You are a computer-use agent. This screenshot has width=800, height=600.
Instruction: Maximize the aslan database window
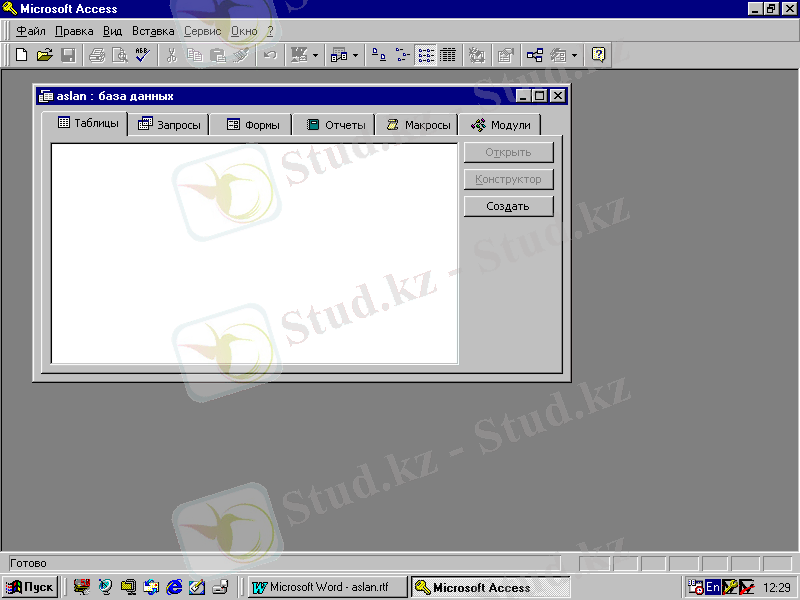(x=540, y=95)
